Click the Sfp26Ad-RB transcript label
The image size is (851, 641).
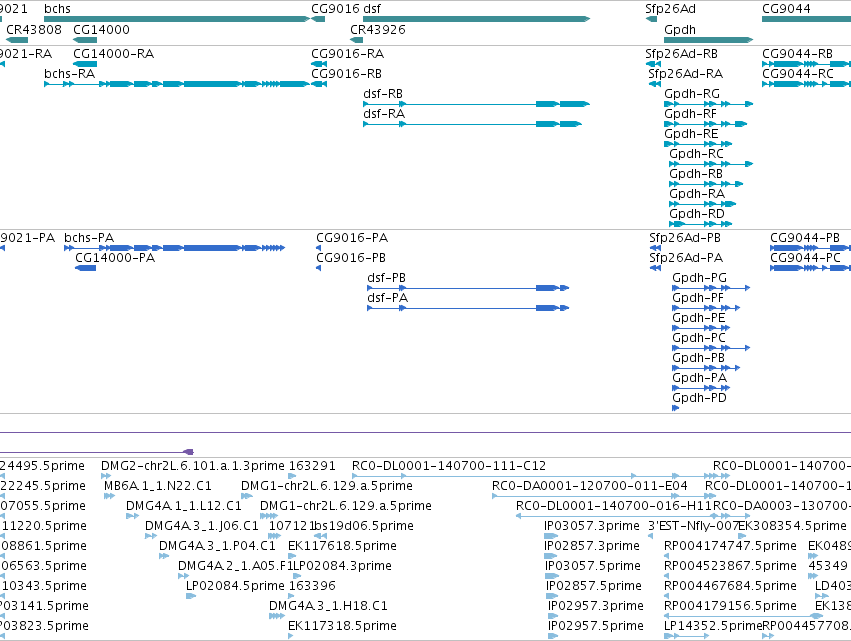(681, 54)
